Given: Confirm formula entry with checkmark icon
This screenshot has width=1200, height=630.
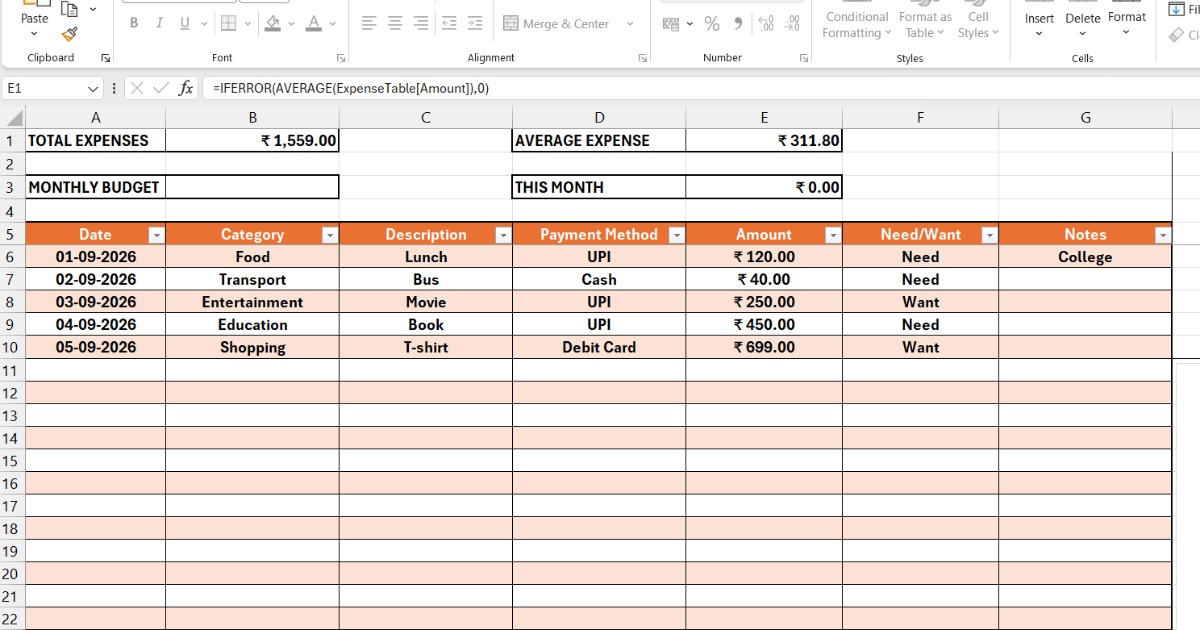Looking at the screenshot, I should tap(161, 88).
